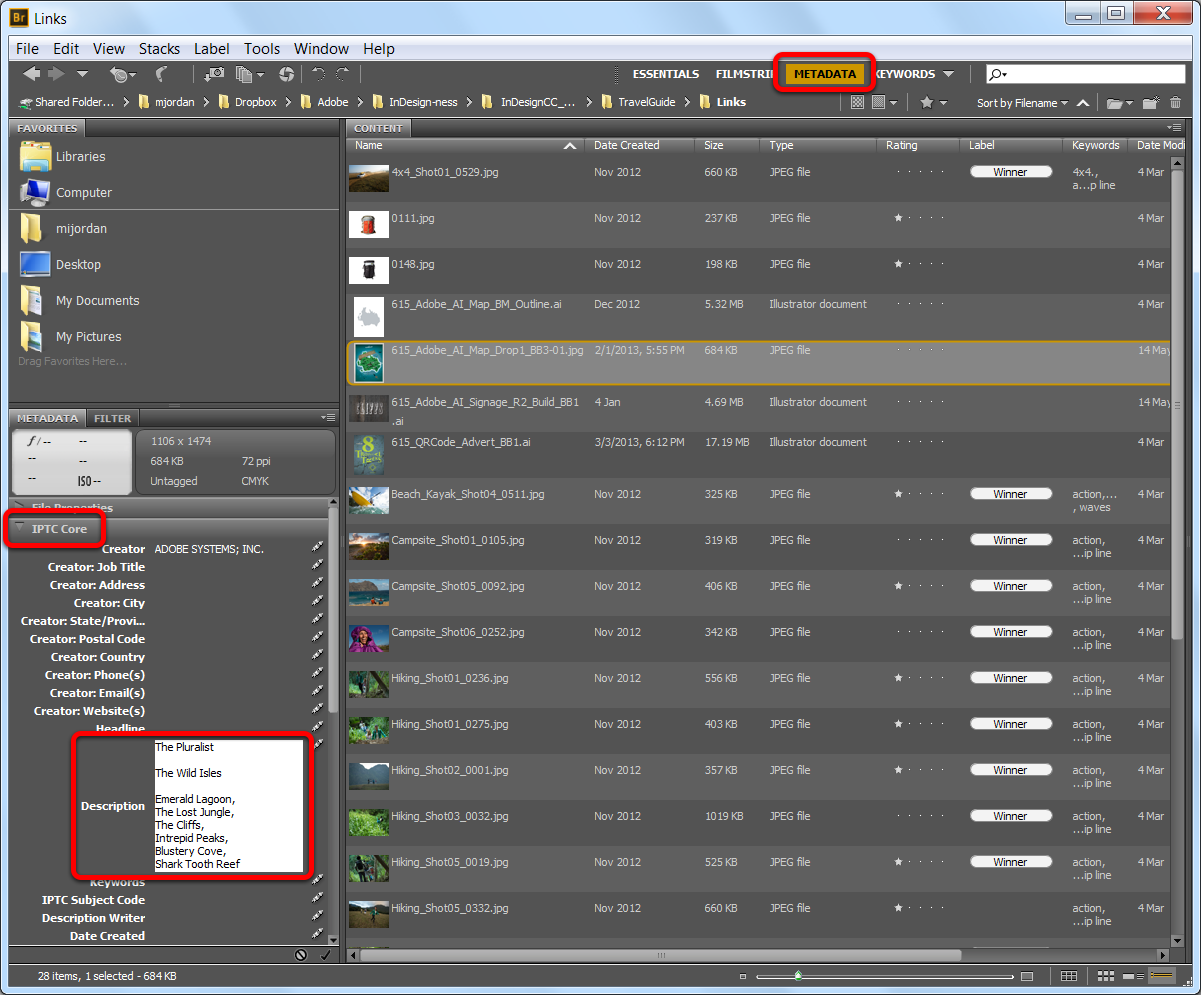Sort by the Date Created column header

[x=638, y=145]
